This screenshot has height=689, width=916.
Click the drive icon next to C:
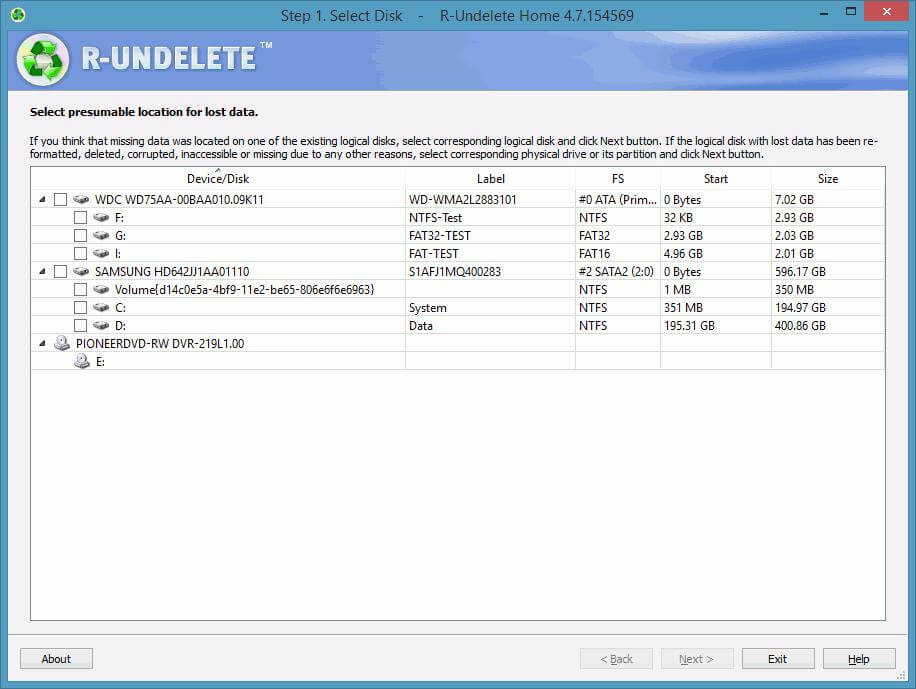[101, 307]
